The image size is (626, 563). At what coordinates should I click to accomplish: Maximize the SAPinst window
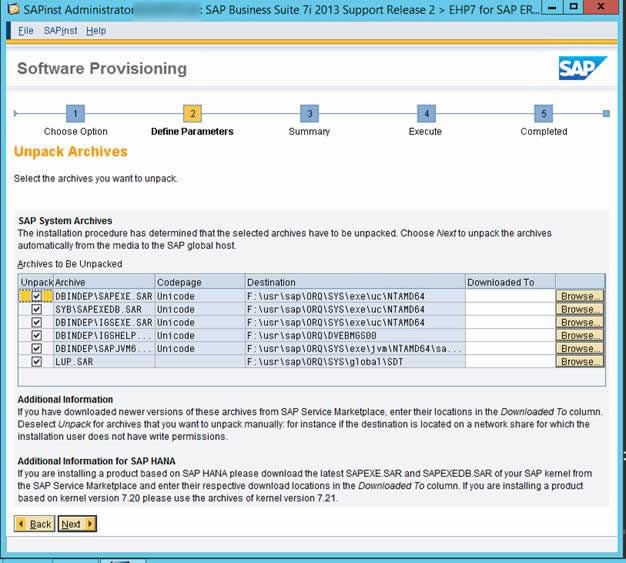(x=574, y=7)
